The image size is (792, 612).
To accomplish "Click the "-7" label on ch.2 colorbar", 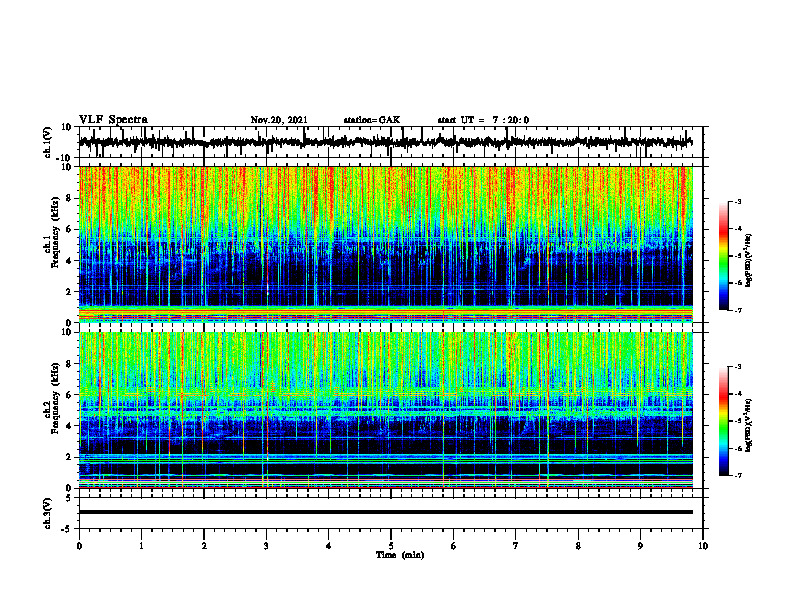I will click(738, 476).
